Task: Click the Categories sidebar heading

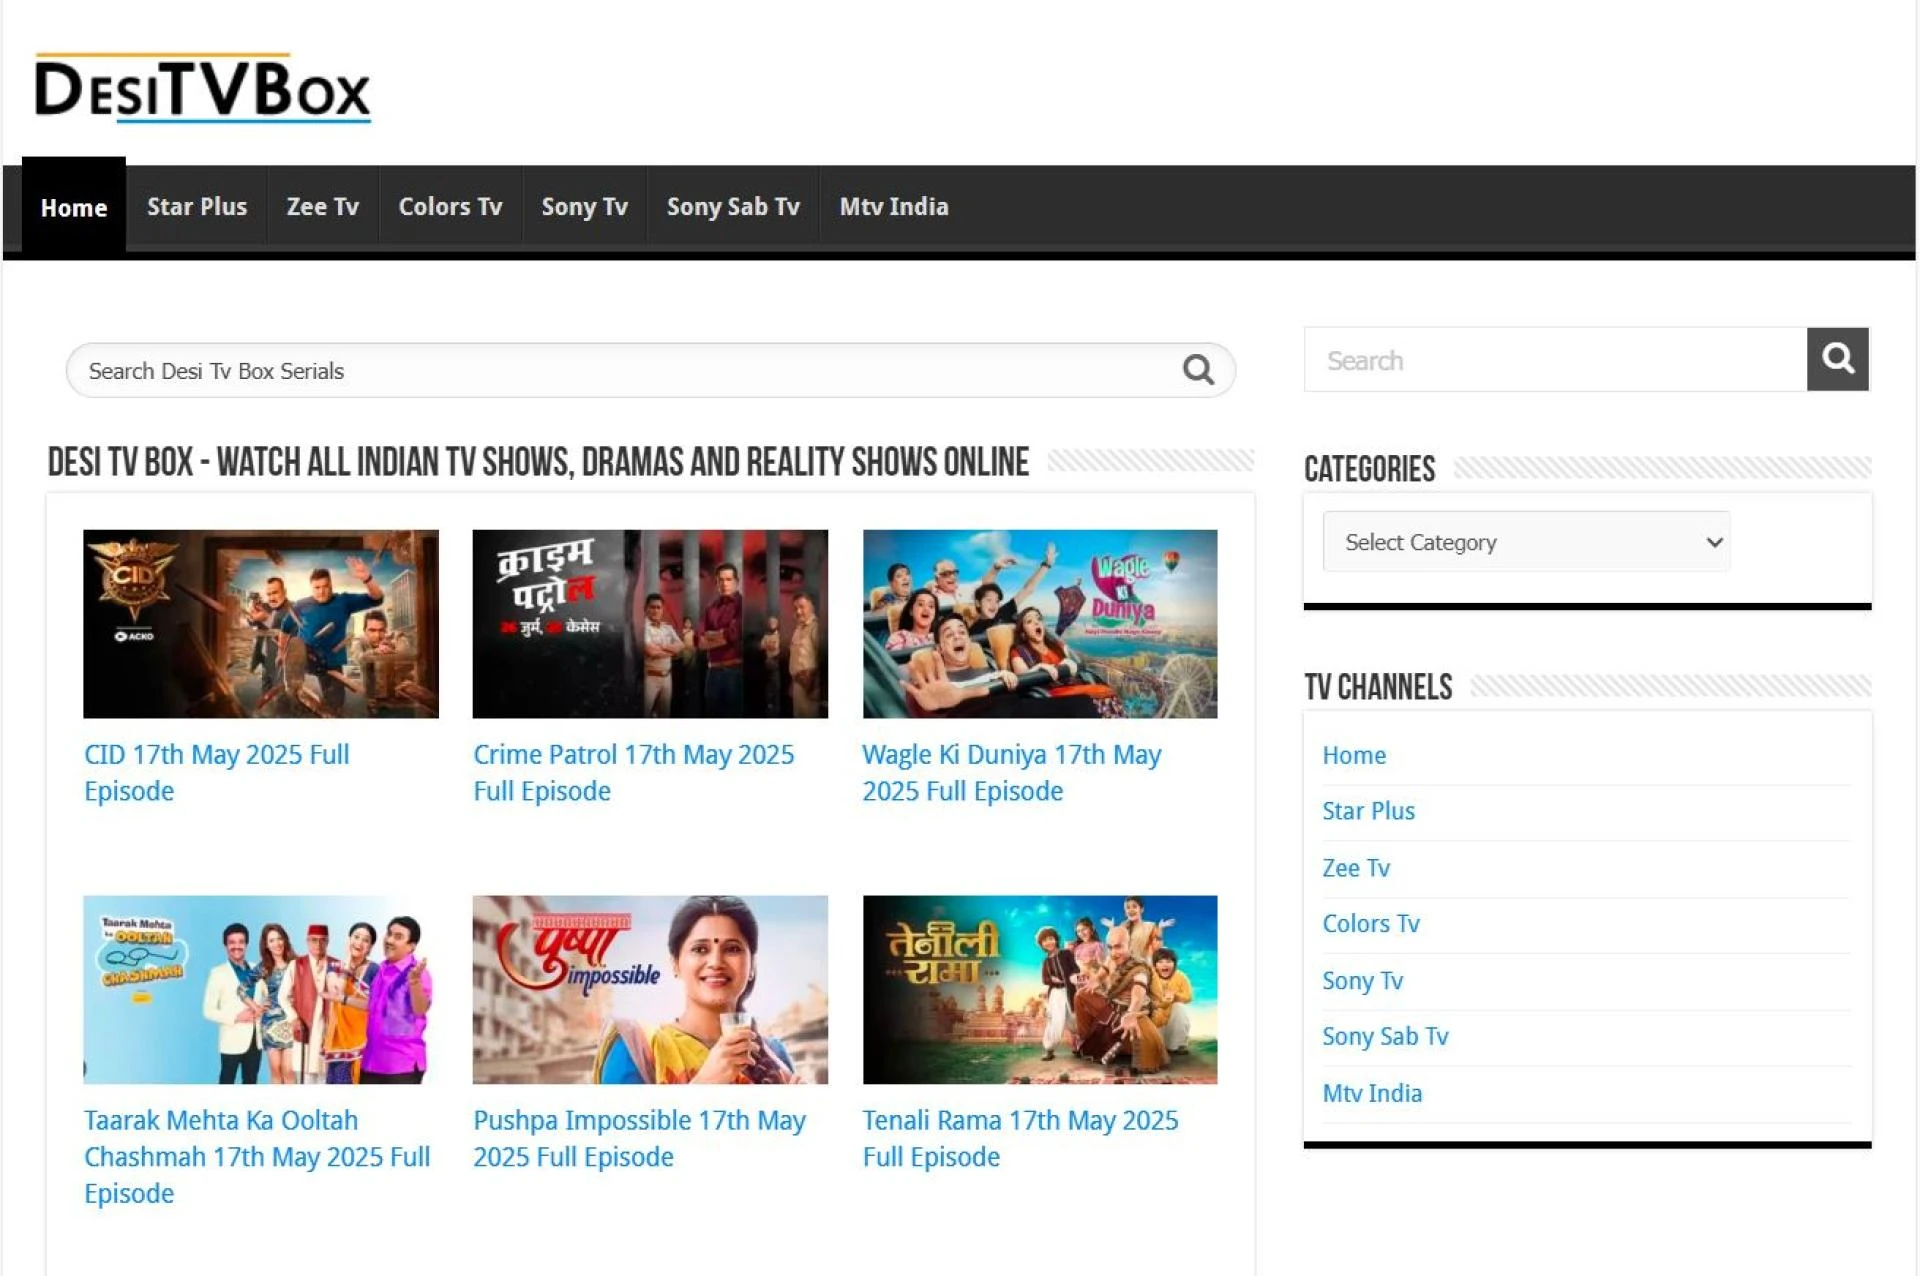Action: tap(1369, 469)
